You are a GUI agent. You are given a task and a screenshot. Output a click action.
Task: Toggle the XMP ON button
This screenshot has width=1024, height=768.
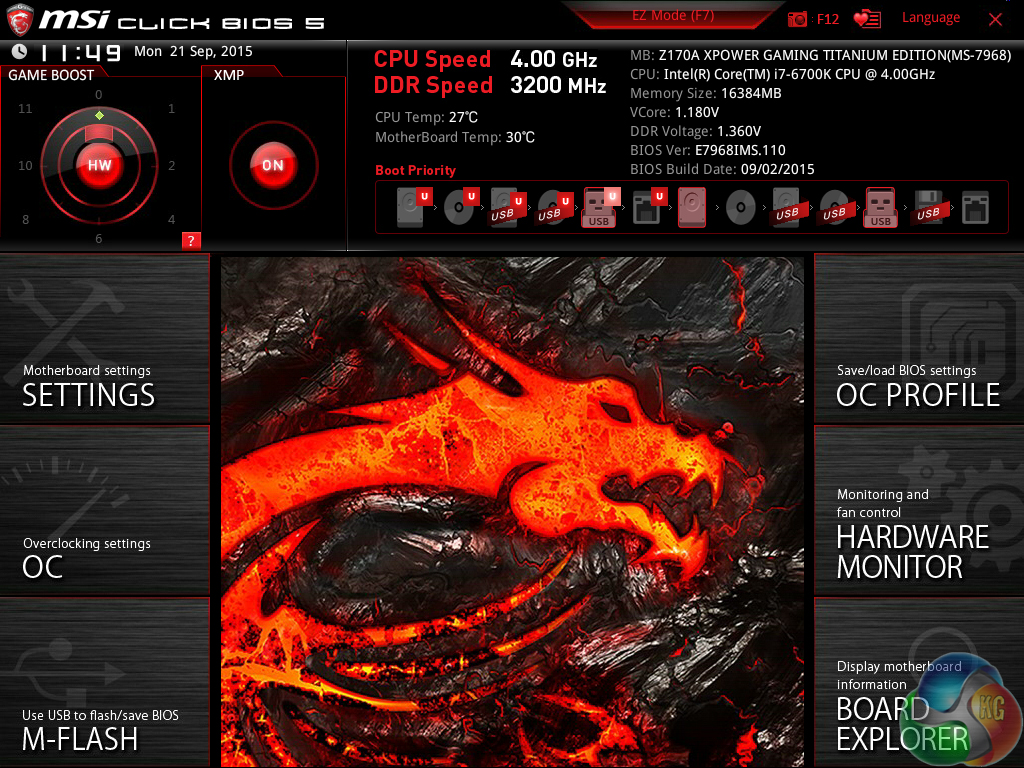(x=273, y=165)
